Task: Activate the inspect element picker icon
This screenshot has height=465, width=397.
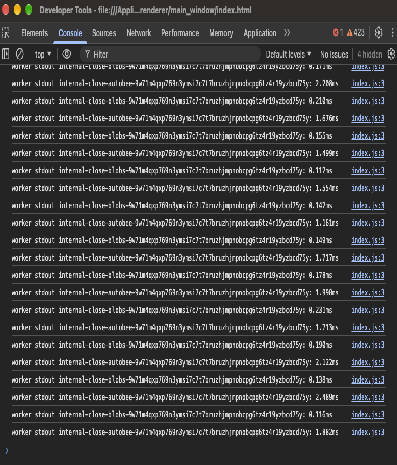Action: [6, 33]
